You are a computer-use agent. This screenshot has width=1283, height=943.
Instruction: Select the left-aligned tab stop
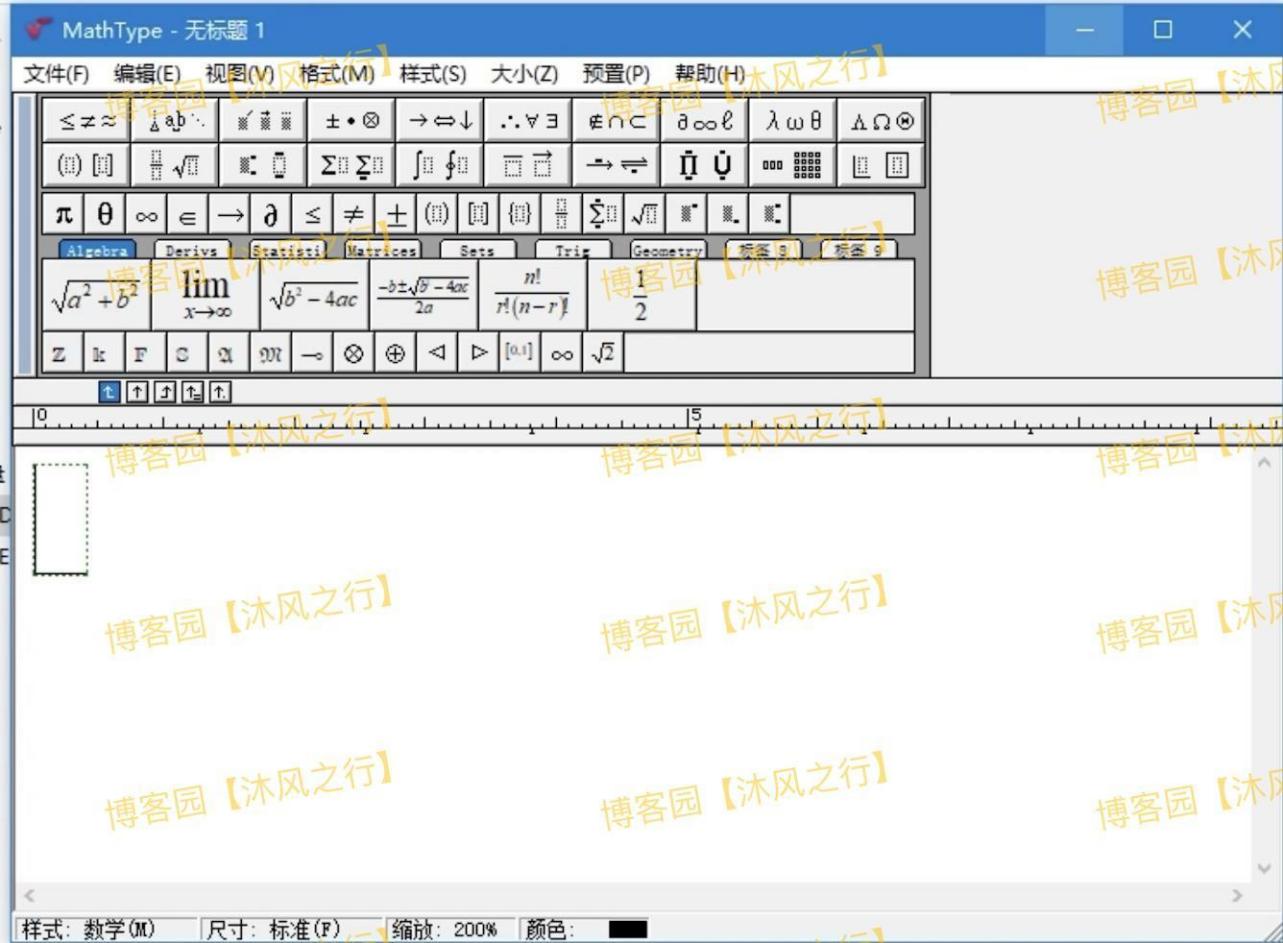tap(109, 393)
